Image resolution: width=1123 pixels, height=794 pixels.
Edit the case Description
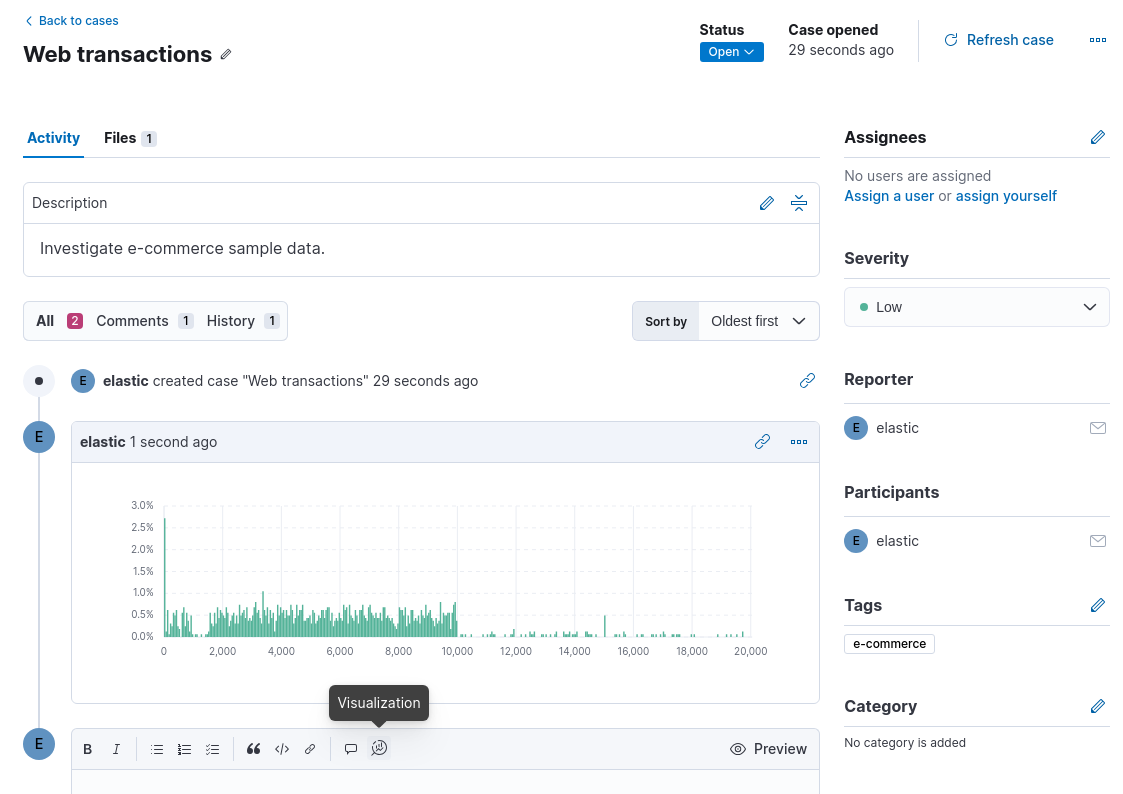[x=766, y=202]
